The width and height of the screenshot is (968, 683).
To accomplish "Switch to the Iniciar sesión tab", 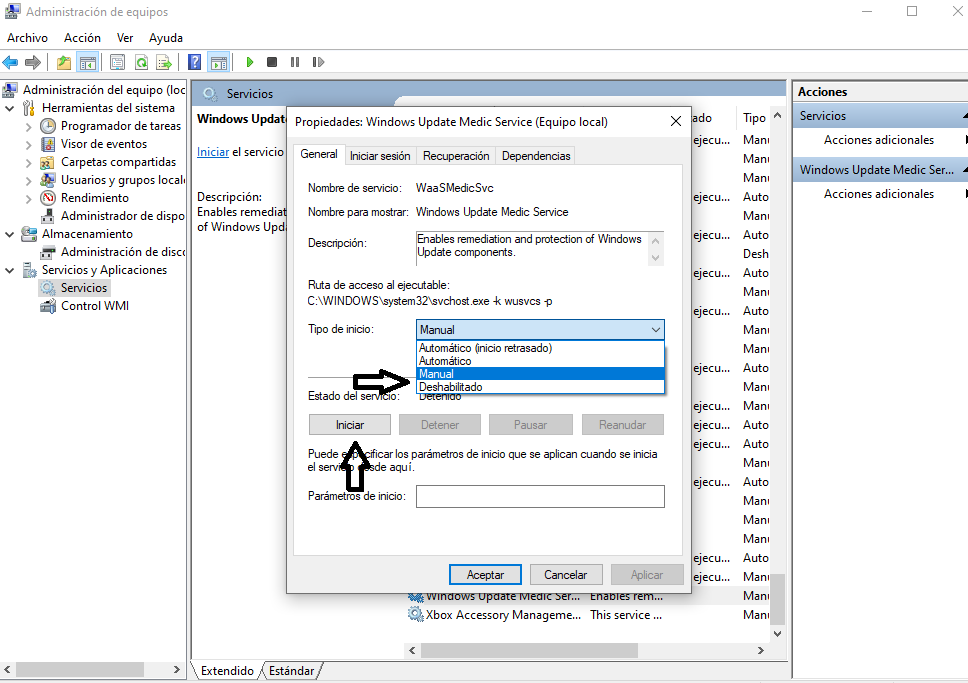I will pos(380,156).
